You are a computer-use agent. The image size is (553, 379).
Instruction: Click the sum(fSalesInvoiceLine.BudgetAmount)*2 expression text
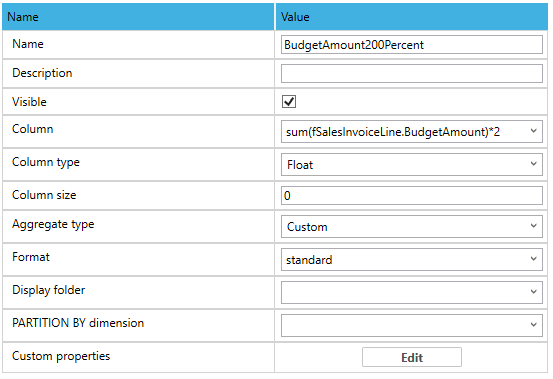coord(393,132)
